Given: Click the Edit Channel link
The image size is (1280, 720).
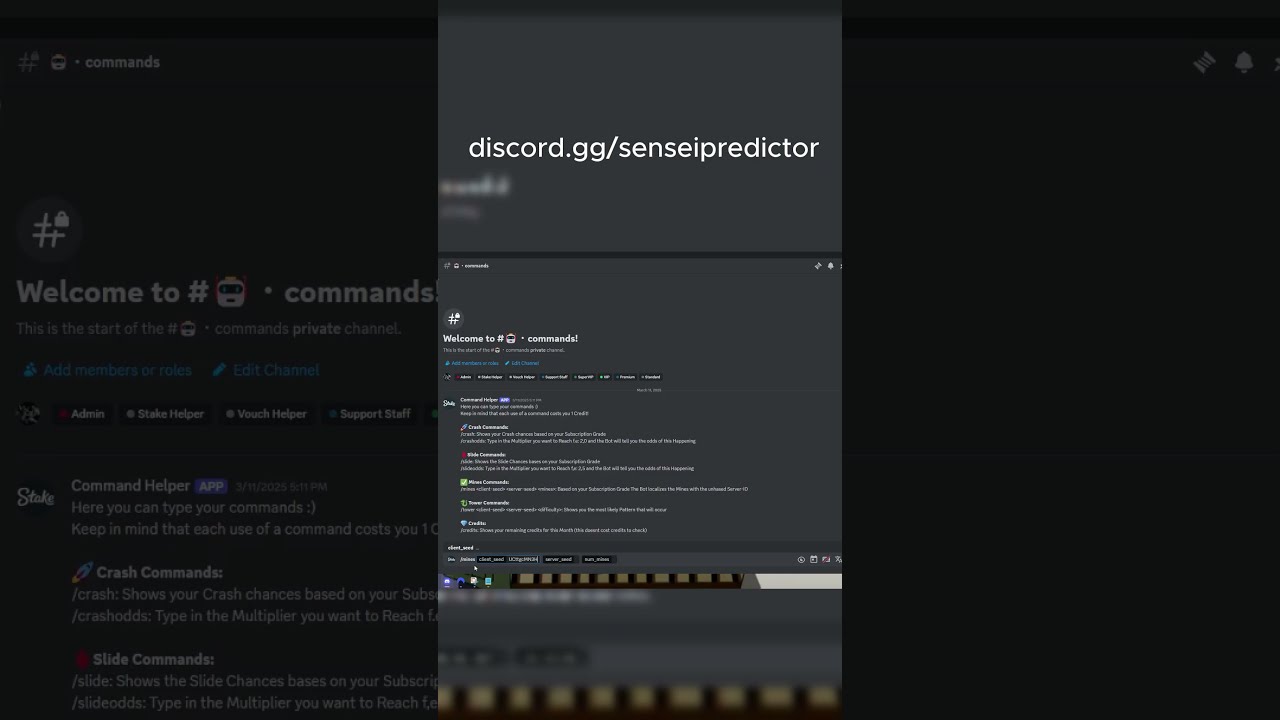Looking at the screenshot, I should tap(522, 363).
